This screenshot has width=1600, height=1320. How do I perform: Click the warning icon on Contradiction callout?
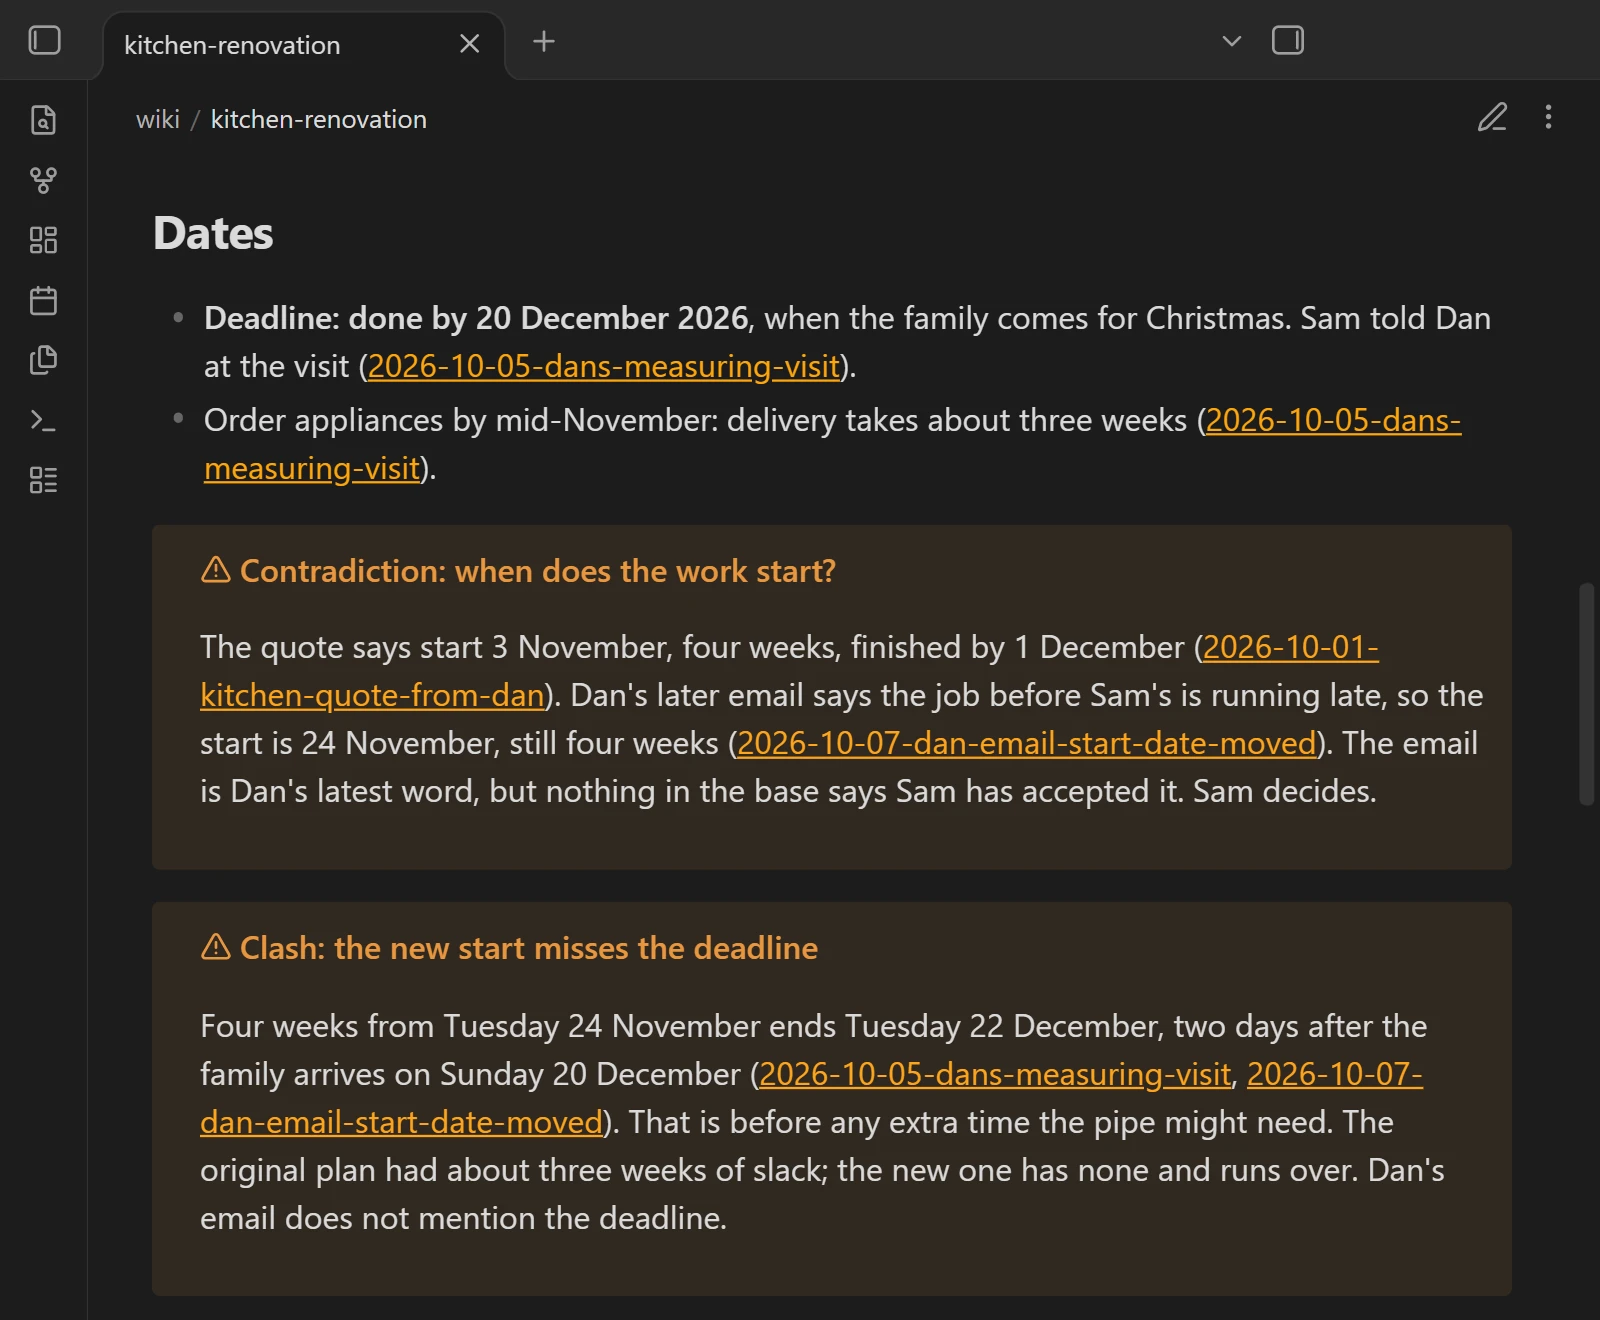pos(216,570)
